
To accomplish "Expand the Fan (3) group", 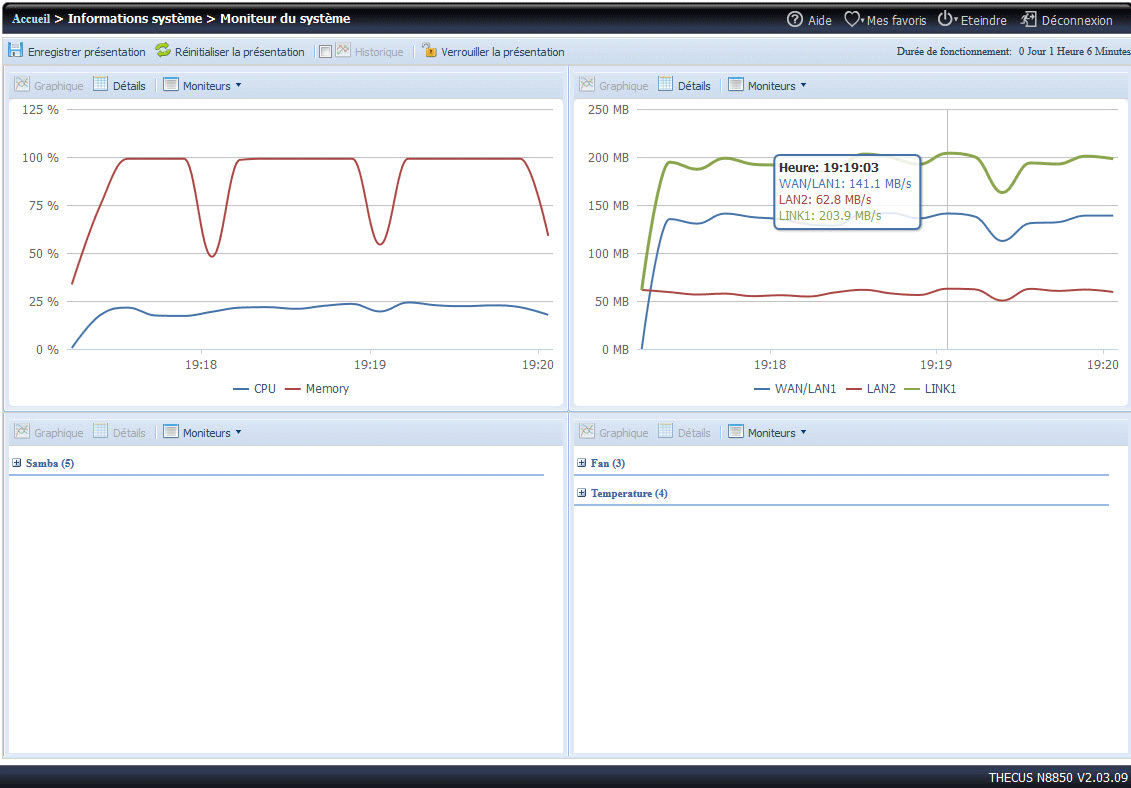I will pos(582,463).
